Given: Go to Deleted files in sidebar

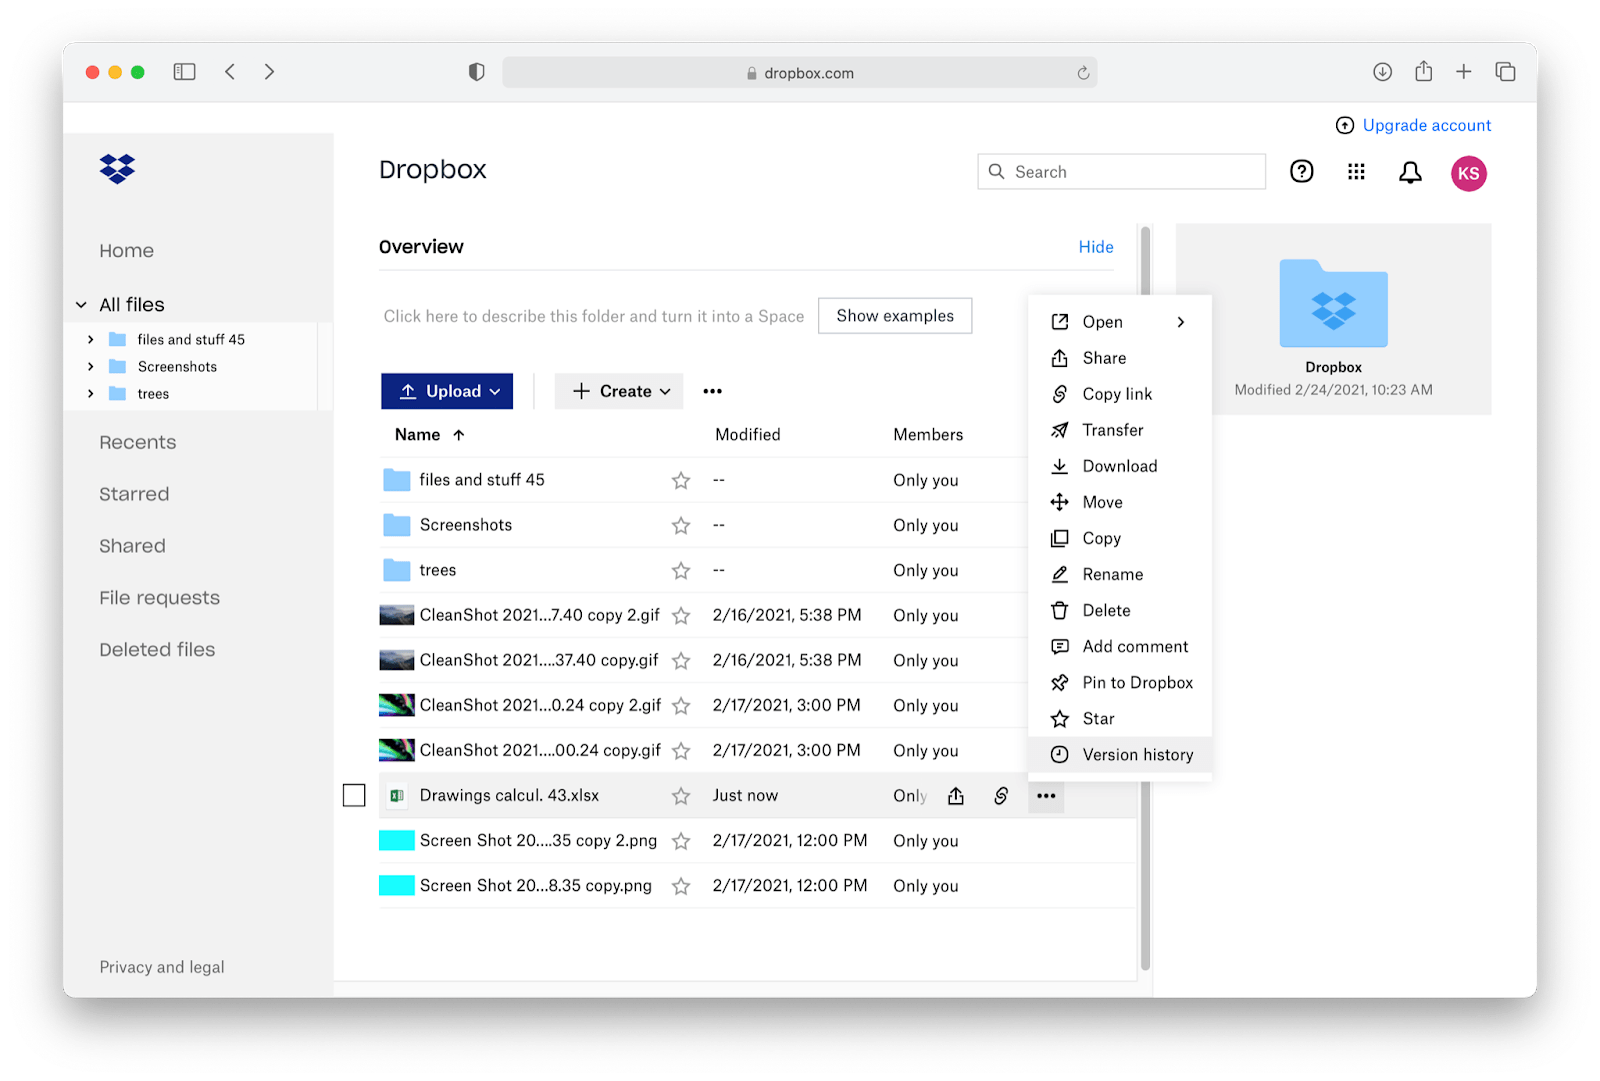Looking at the screenshot, I should pos(157,650).
